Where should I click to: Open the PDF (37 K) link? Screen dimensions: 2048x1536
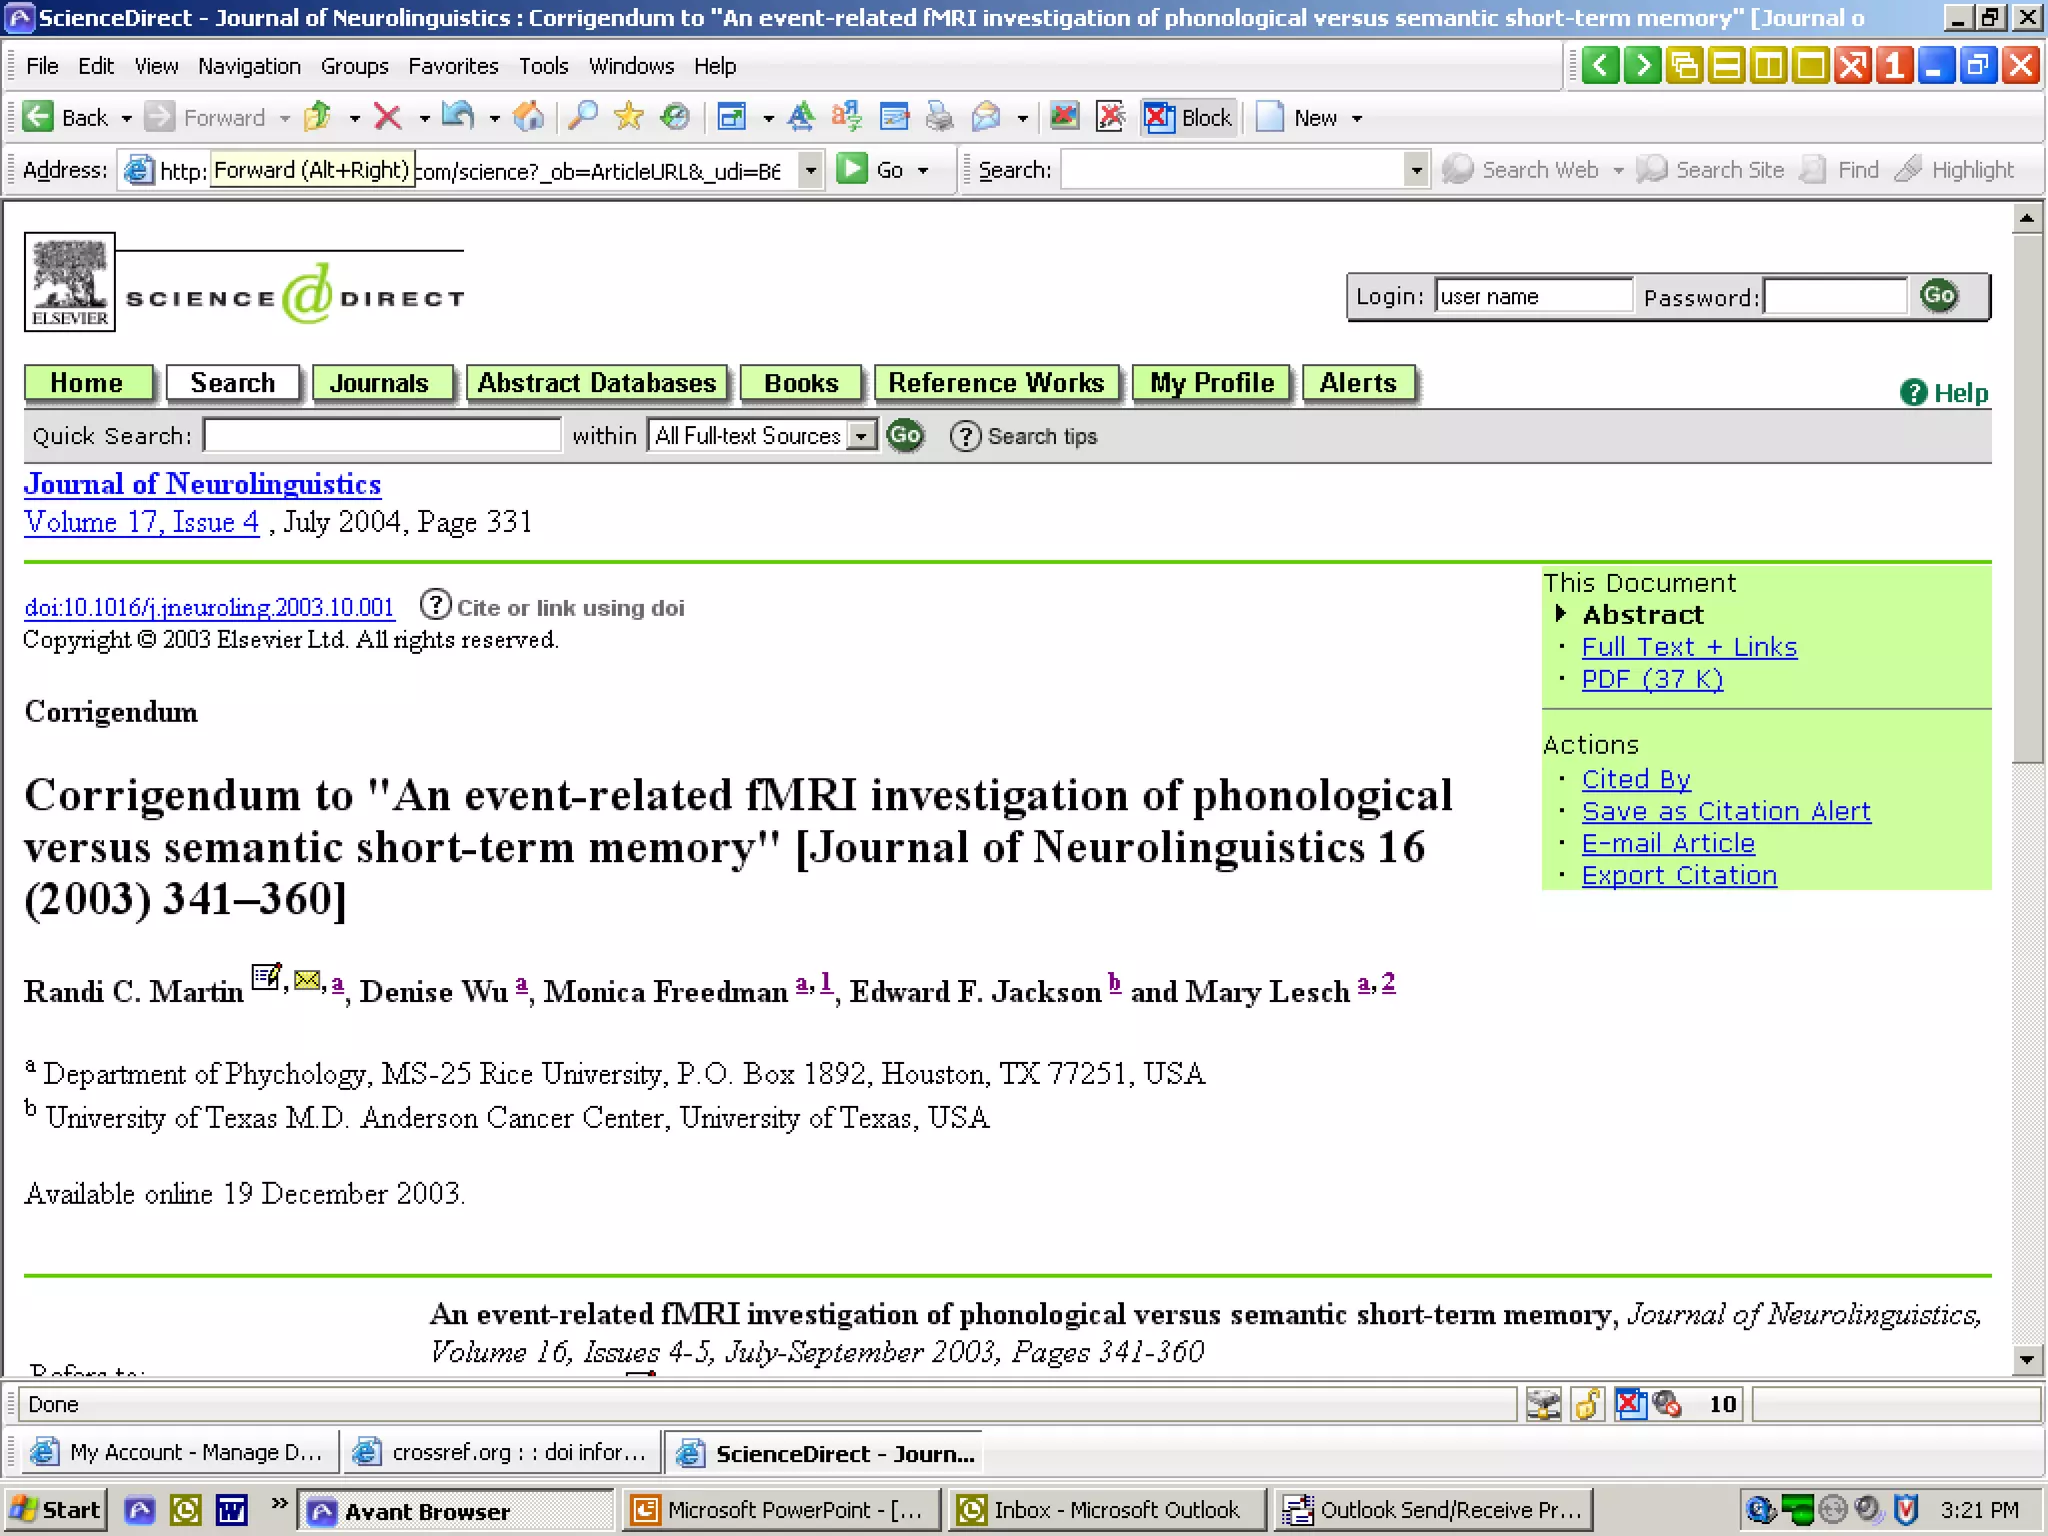point(1652,679)
